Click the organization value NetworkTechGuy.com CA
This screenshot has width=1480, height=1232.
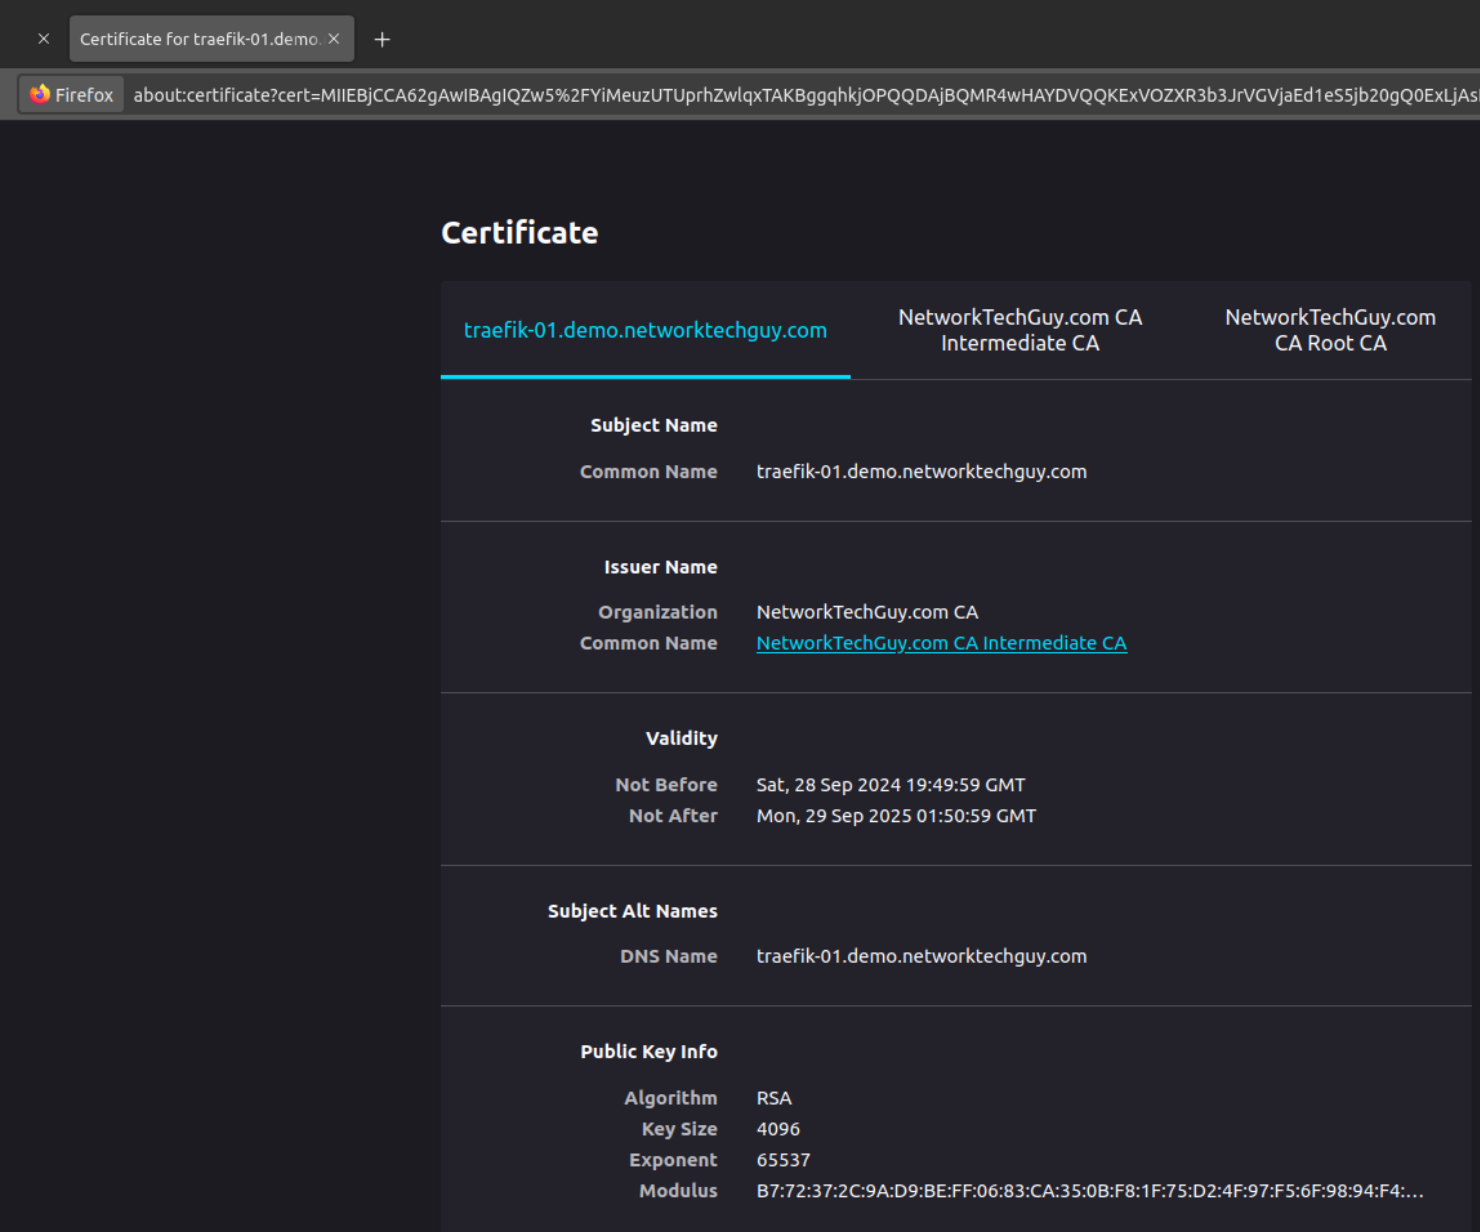(867, 612)
